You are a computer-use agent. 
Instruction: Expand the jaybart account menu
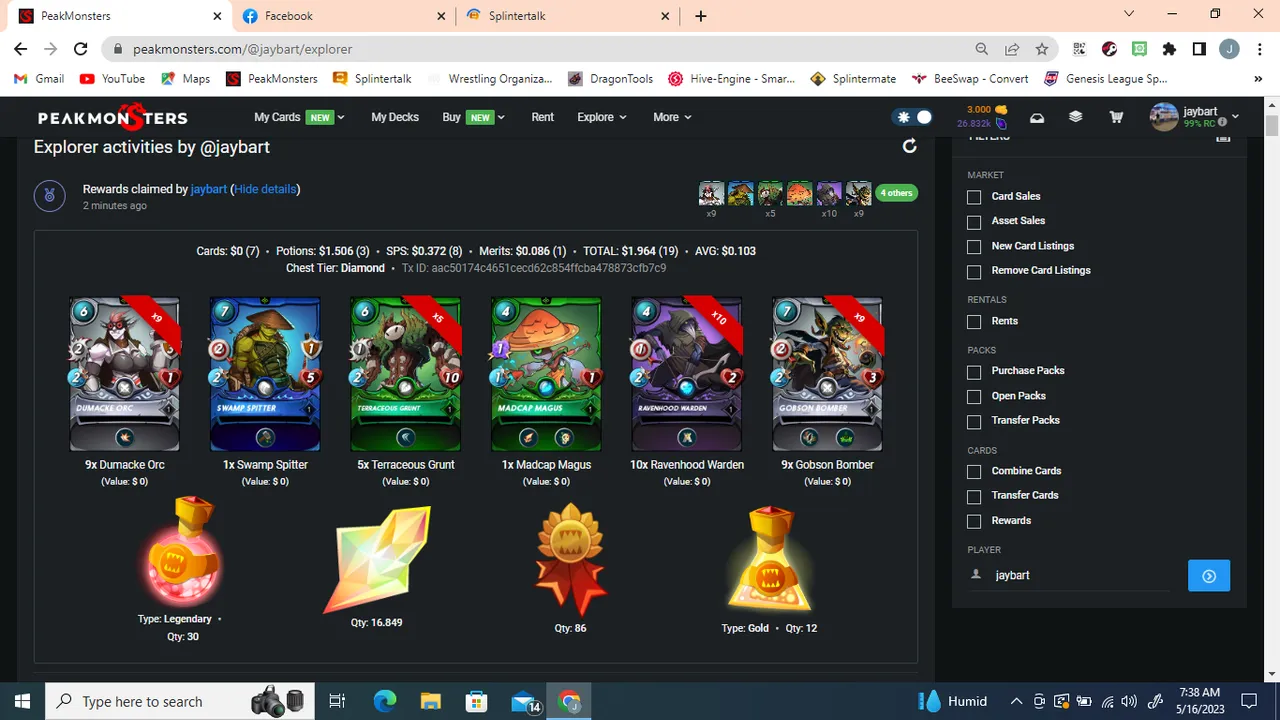[x=1195, y=117]
